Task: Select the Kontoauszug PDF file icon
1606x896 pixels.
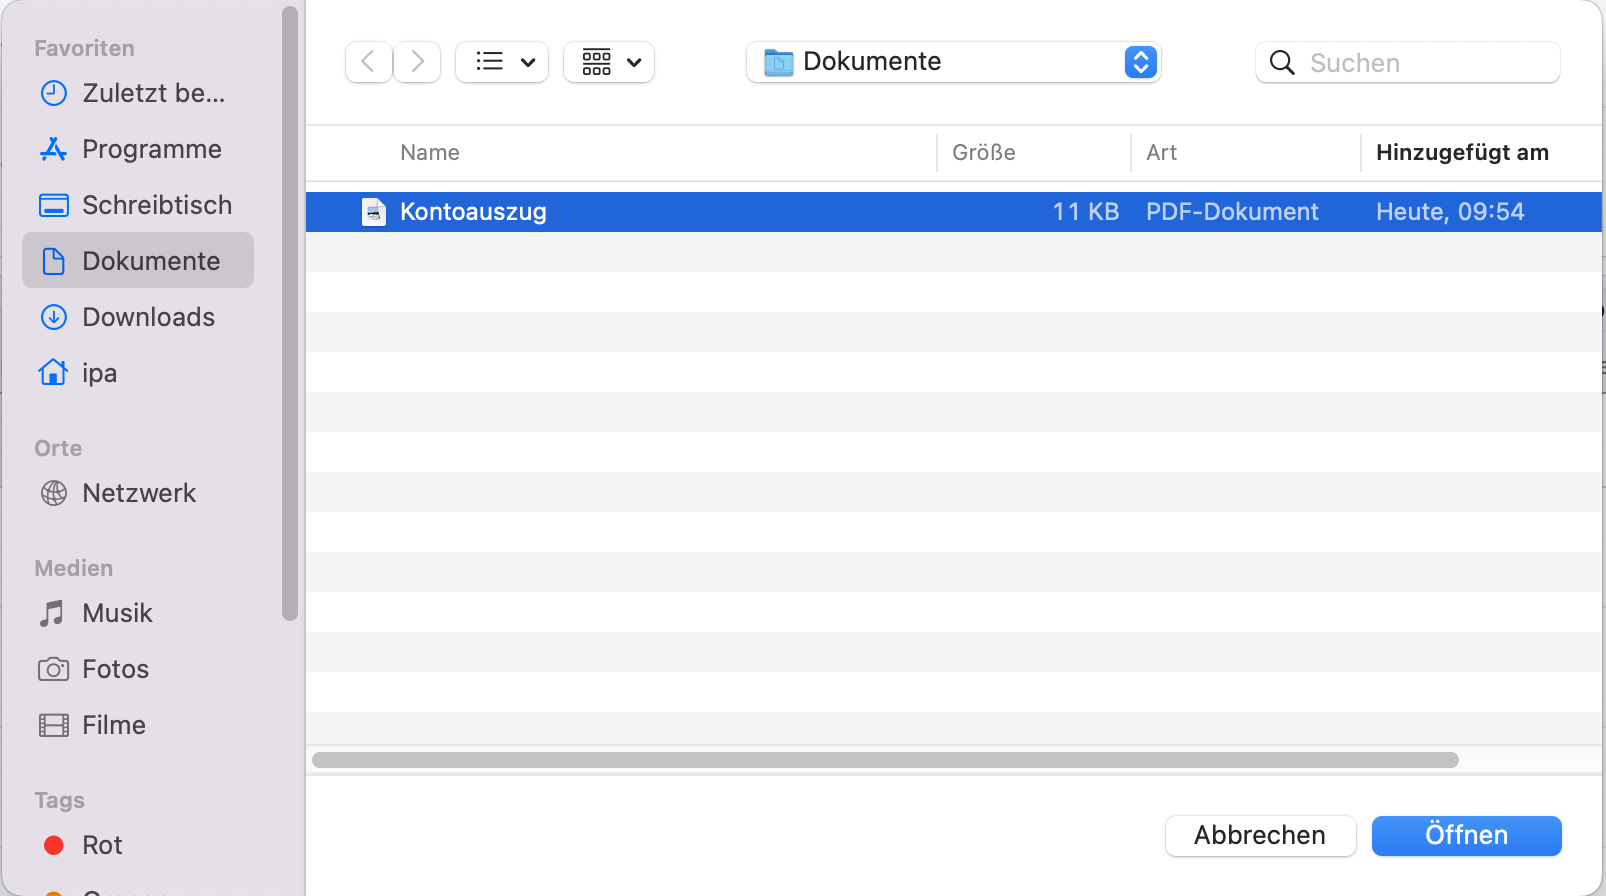Action: [x=374, y=212]
